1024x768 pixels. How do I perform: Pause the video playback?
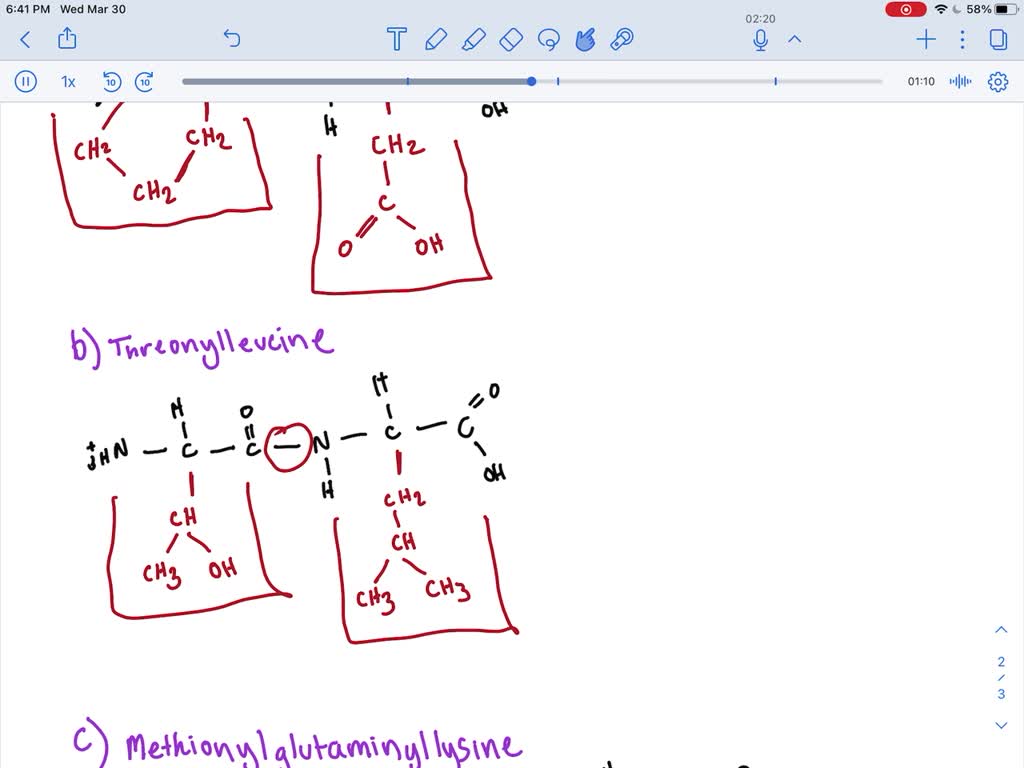pos(25,82)
